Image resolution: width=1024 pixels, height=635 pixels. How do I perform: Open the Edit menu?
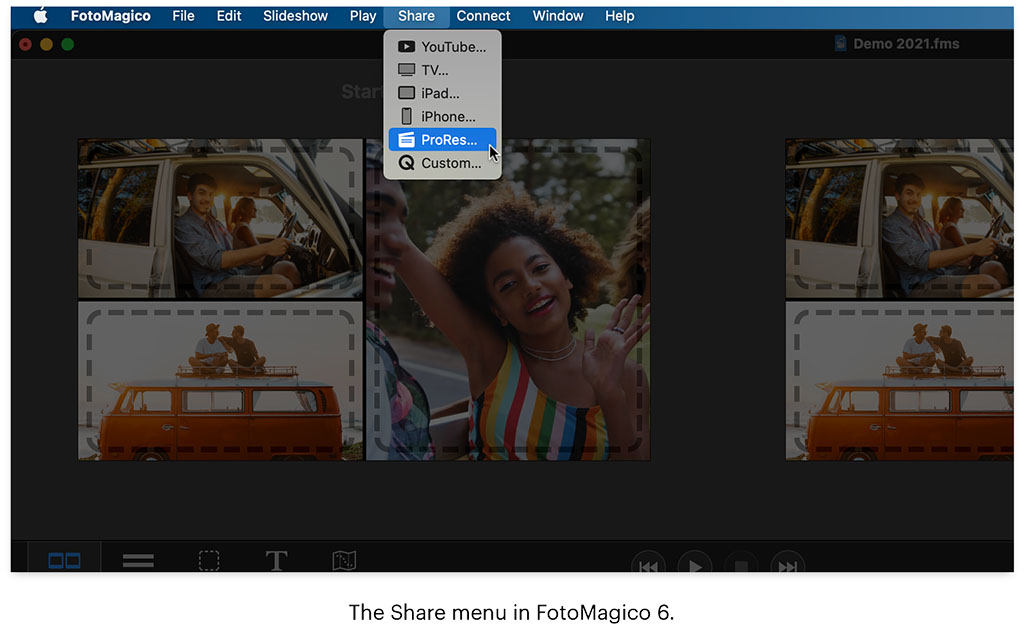pos(229,16)
